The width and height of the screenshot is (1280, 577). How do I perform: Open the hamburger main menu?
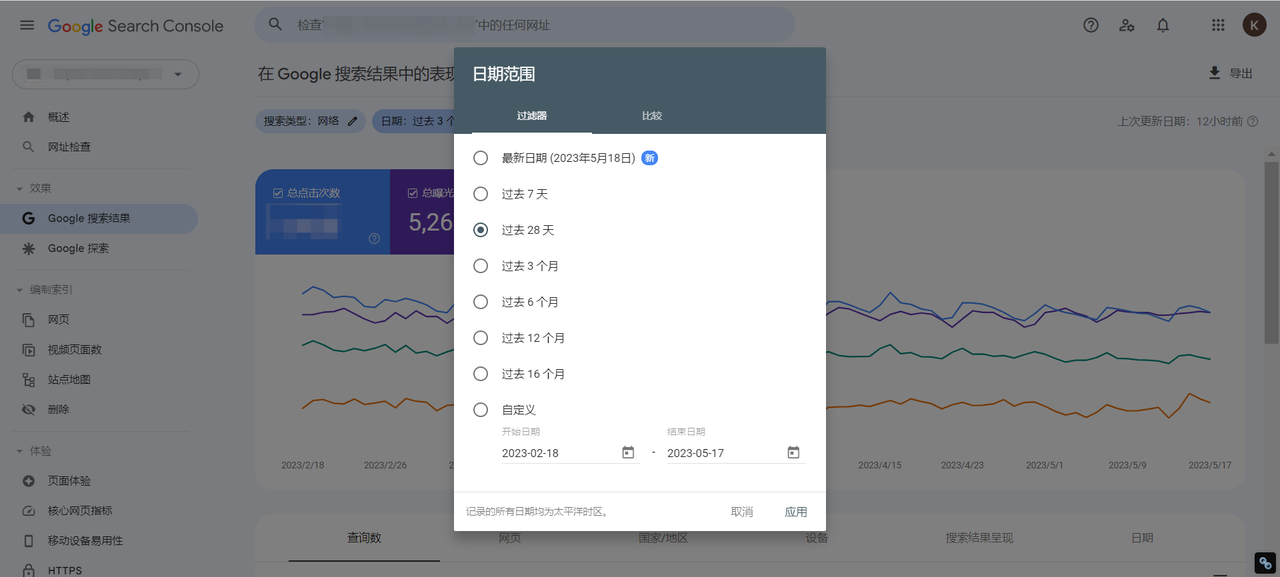[x=27, y=25]
